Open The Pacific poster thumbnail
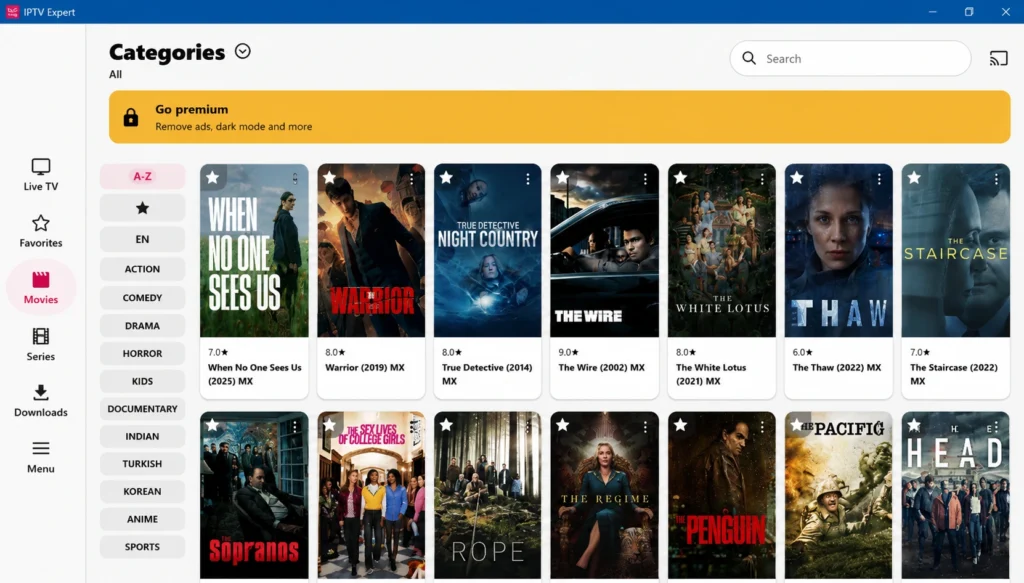1024x583 pixels. [839, 495]
